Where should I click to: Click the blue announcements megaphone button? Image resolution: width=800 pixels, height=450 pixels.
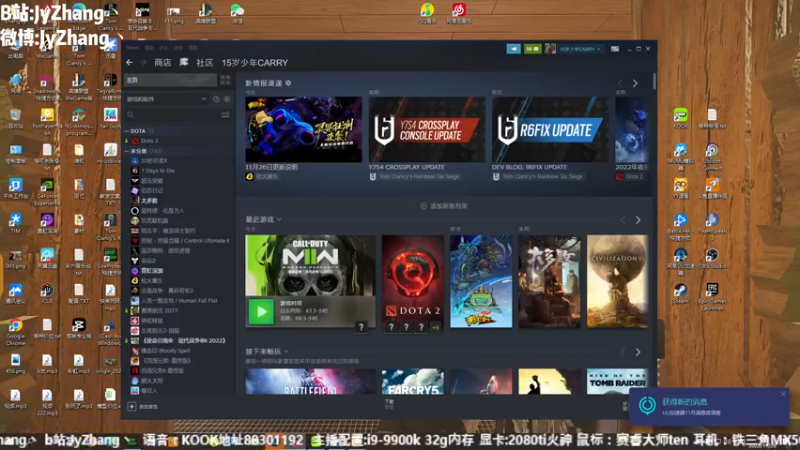pyautogui.click(x=513, y=48)
